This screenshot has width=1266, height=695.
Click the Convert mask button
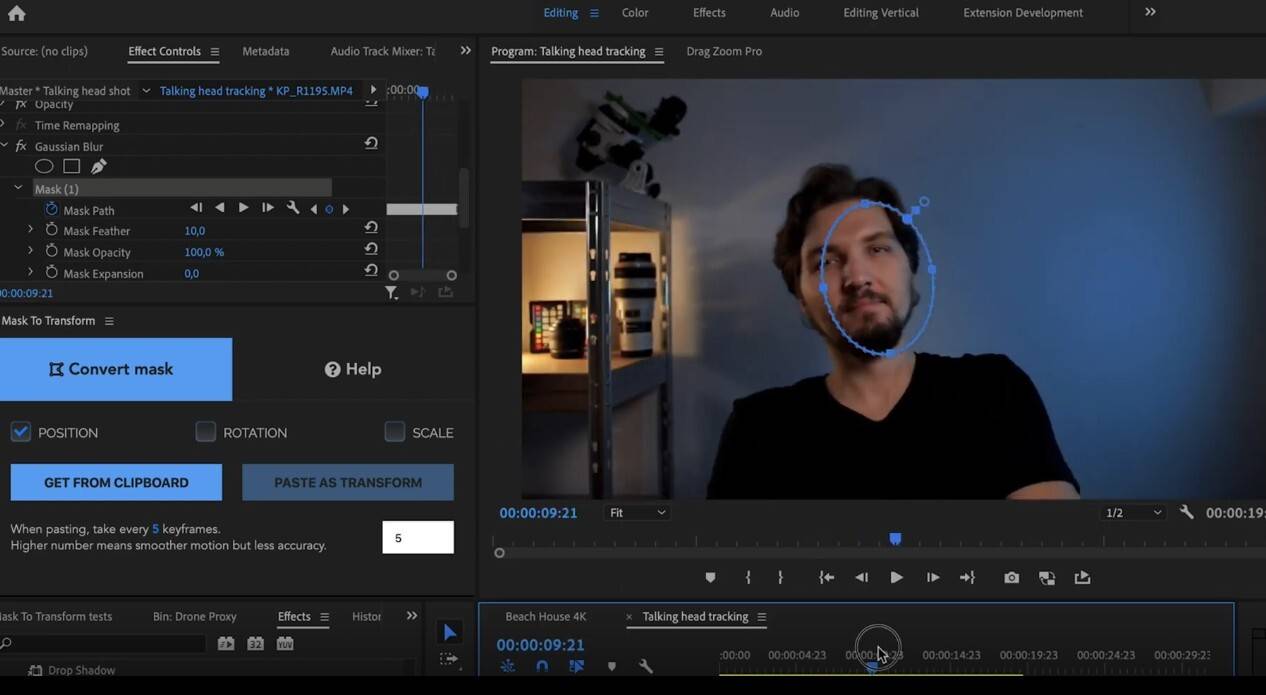pos(116,369)
